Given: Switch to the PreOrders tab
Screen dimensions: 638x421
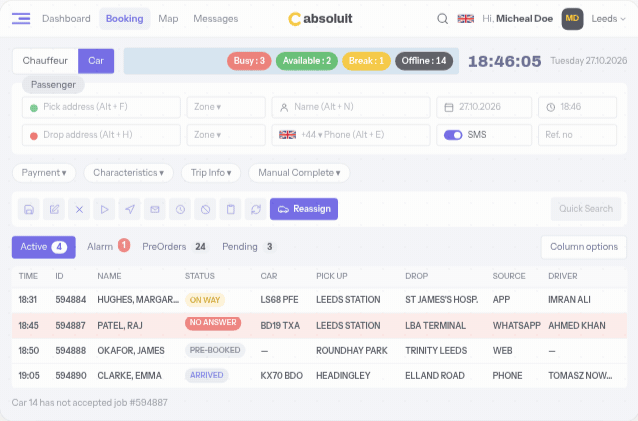Looking at the screenshot, I should pyautogui.click(x=175, y=247).
